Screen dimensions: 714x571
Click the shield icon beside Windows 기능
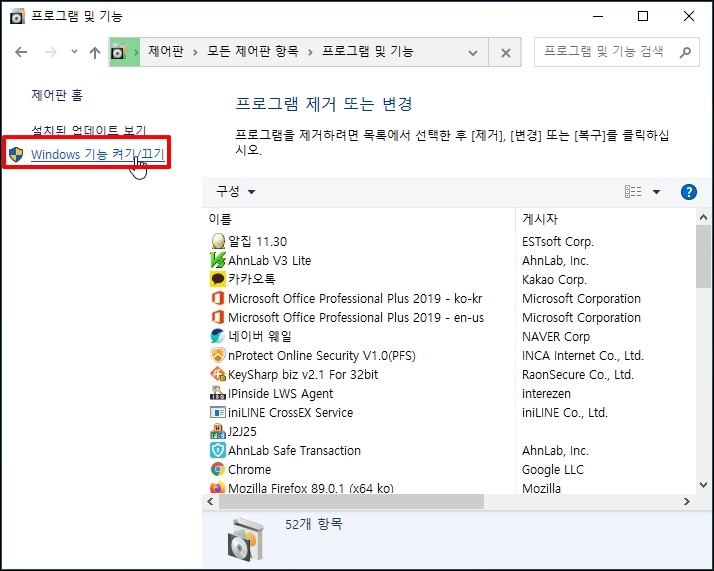tap(16, 154)
